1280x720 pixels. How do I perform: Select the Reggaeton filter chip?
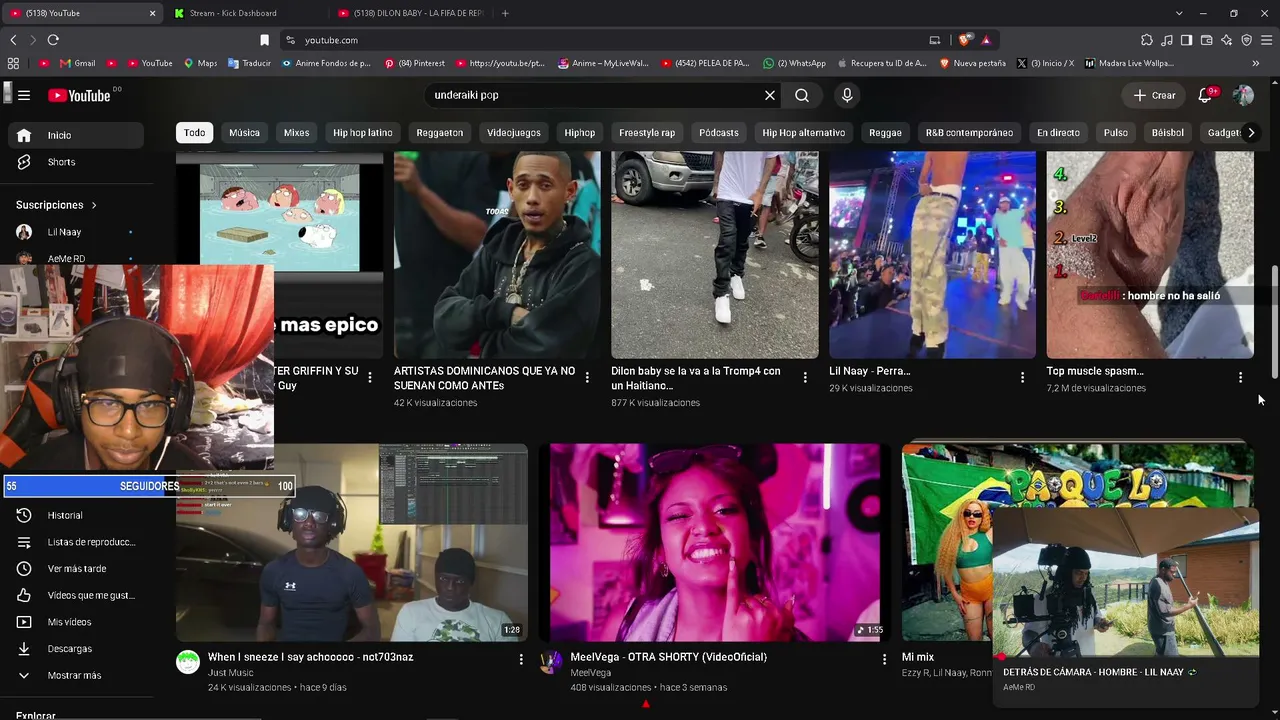(440, 133)
